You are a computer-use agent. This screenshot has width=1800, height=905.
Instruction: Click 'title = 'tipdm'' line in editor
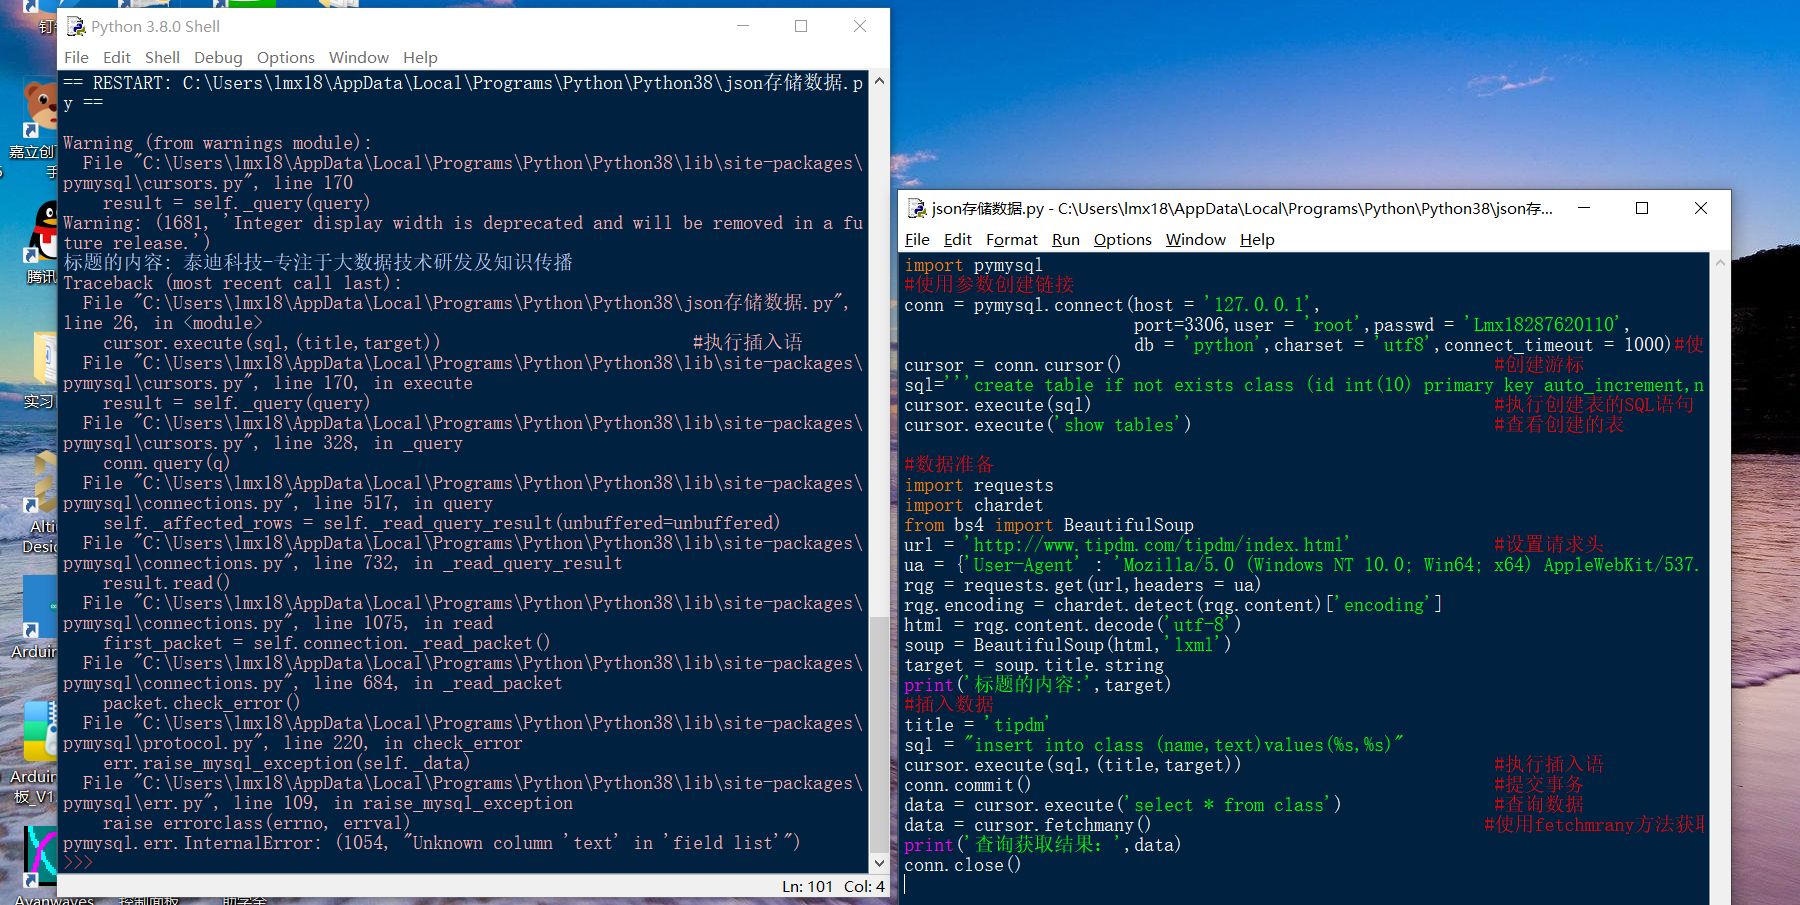(x=976, y=725)
